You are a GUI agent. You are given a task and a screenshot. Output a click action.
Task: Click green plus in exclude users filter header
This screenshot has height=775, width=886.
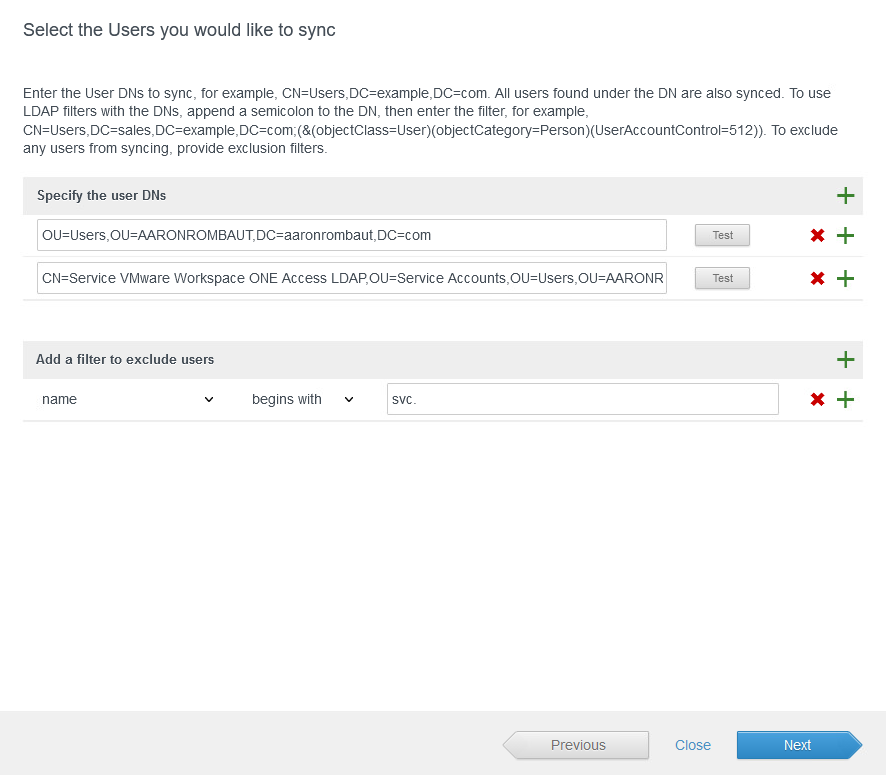pos(845,360)
